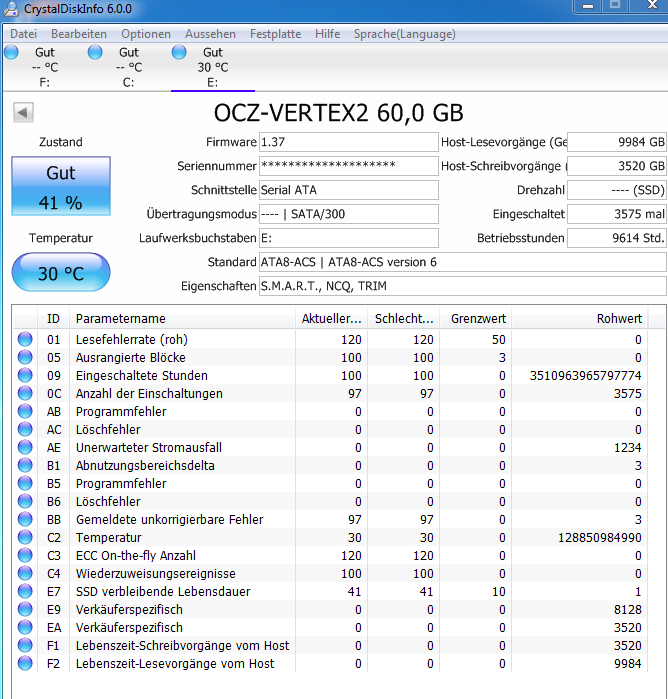Click status orb in row AC Löschfehler
The width and height of the screenshot is (668, 699).
[25, 429]
